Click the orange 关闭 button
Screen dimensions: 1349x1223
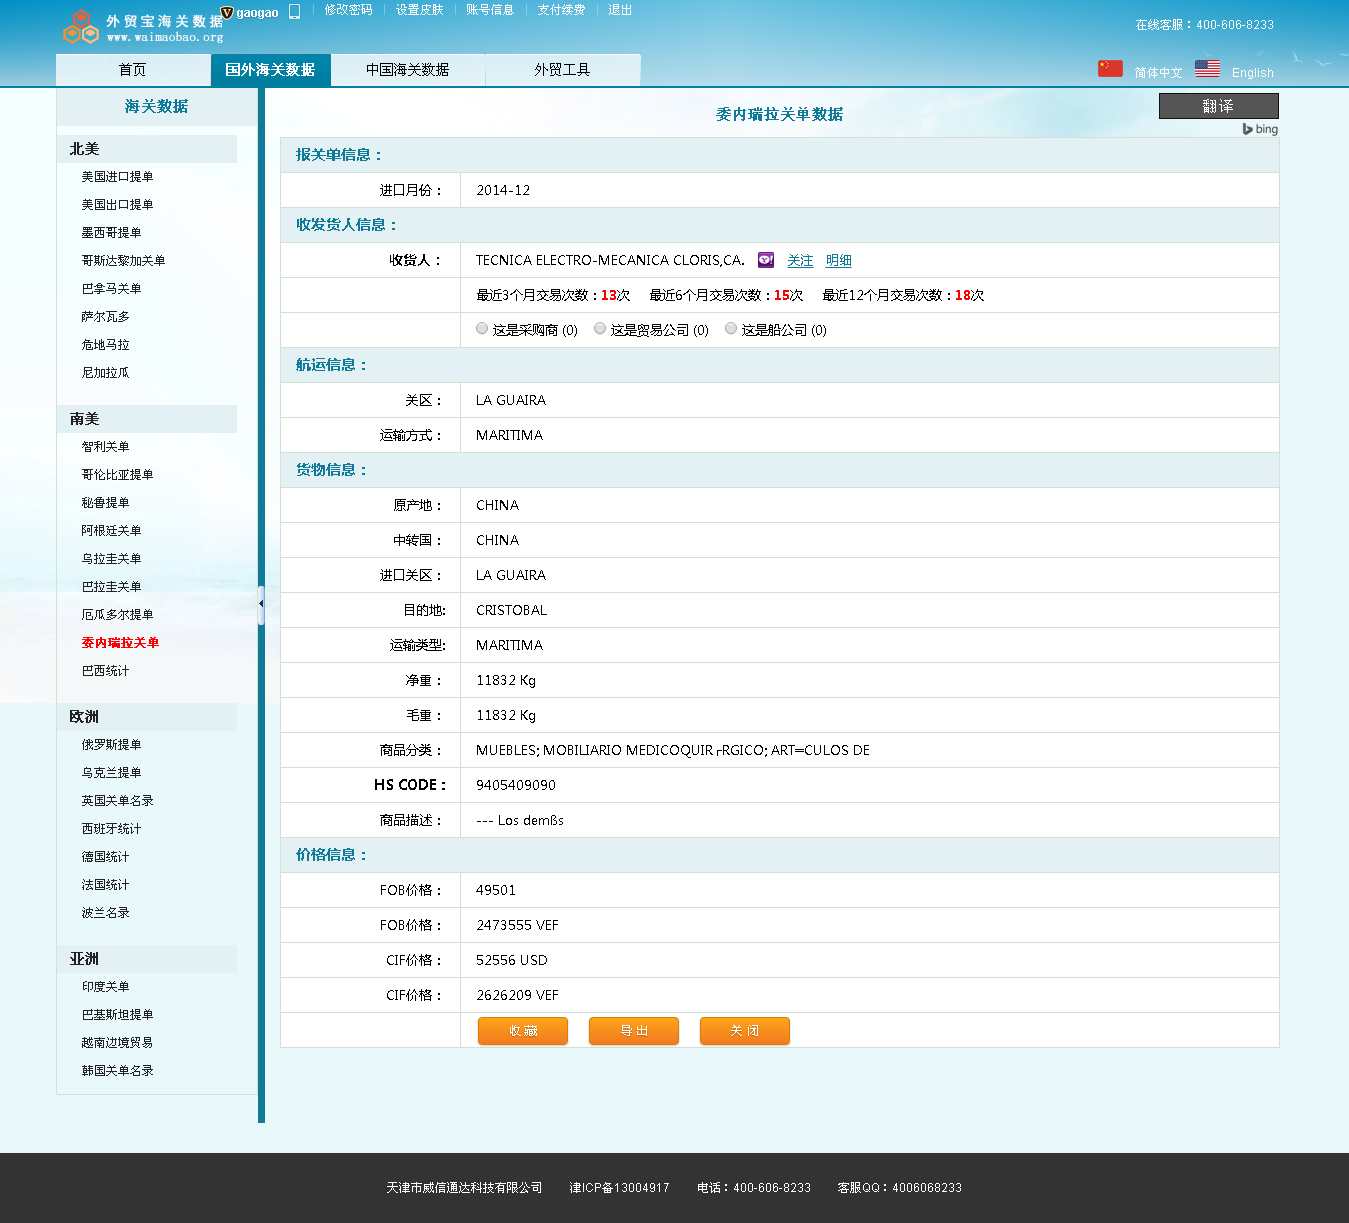point(745,1031)
